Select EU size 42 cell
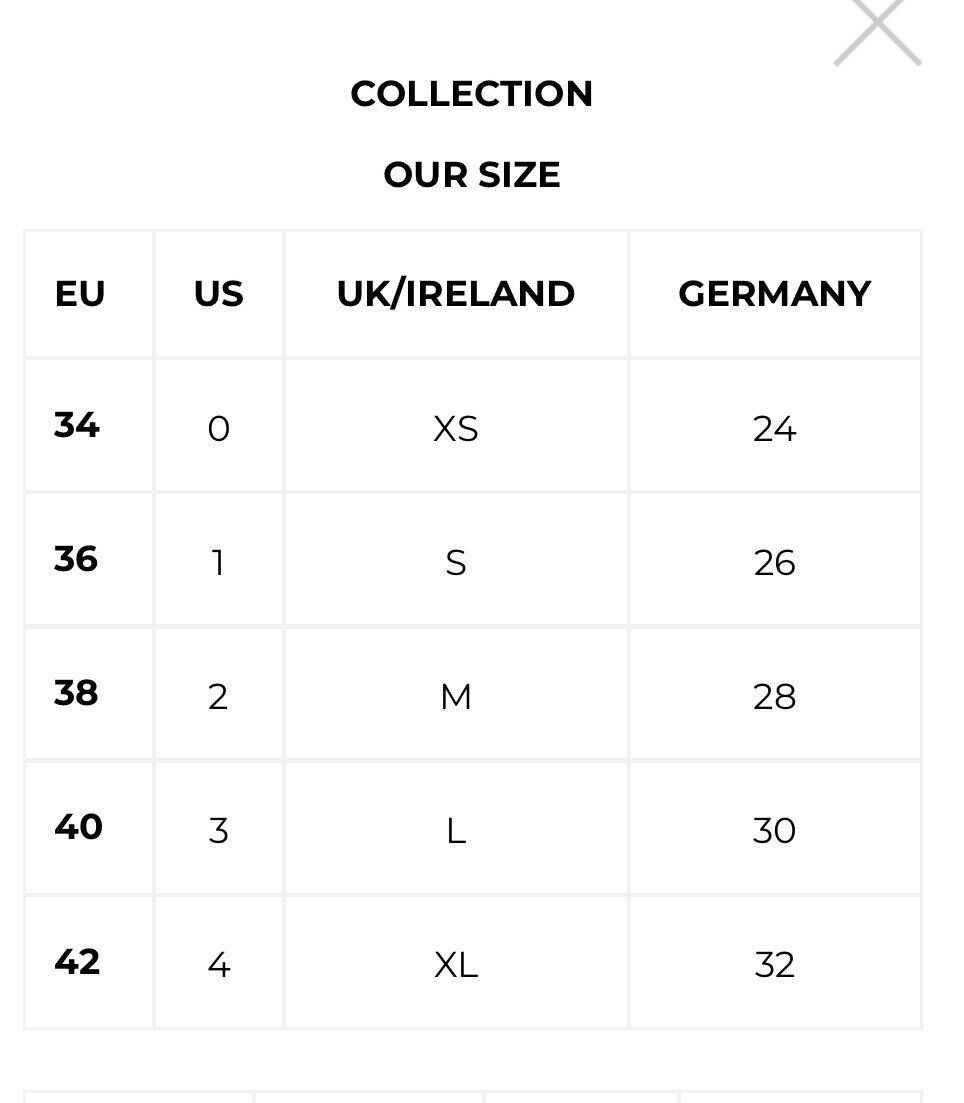964x1103 pixels. pos(89,962)
